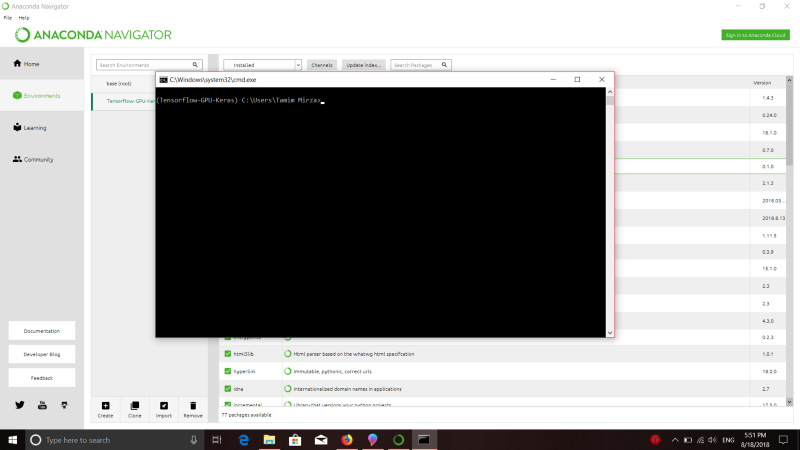Image resolution: width=800 pixels, height=450 pixels.
Task: Click the Feedback button
Action: (42, 378)
